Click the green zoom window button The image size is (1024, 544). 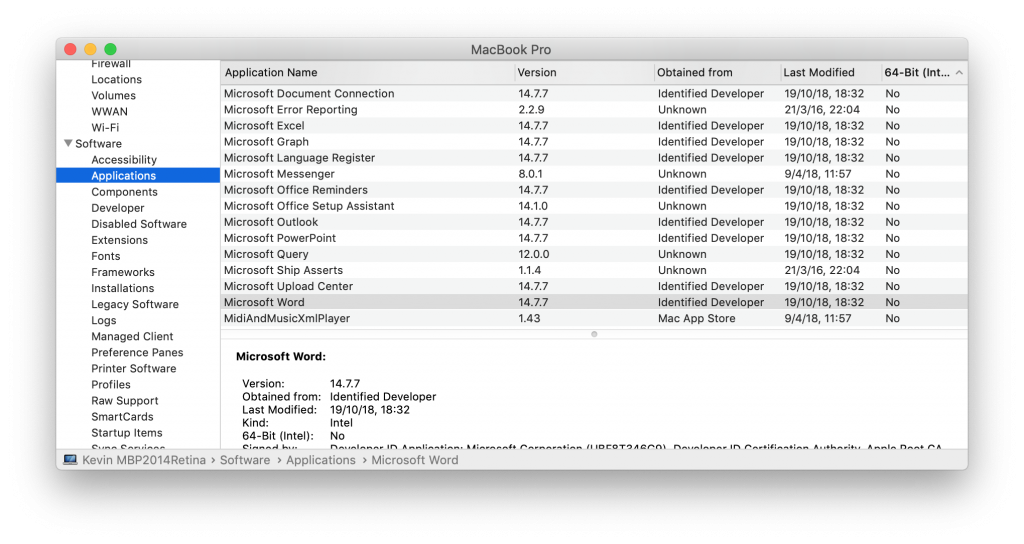click(x=110, y=49)
